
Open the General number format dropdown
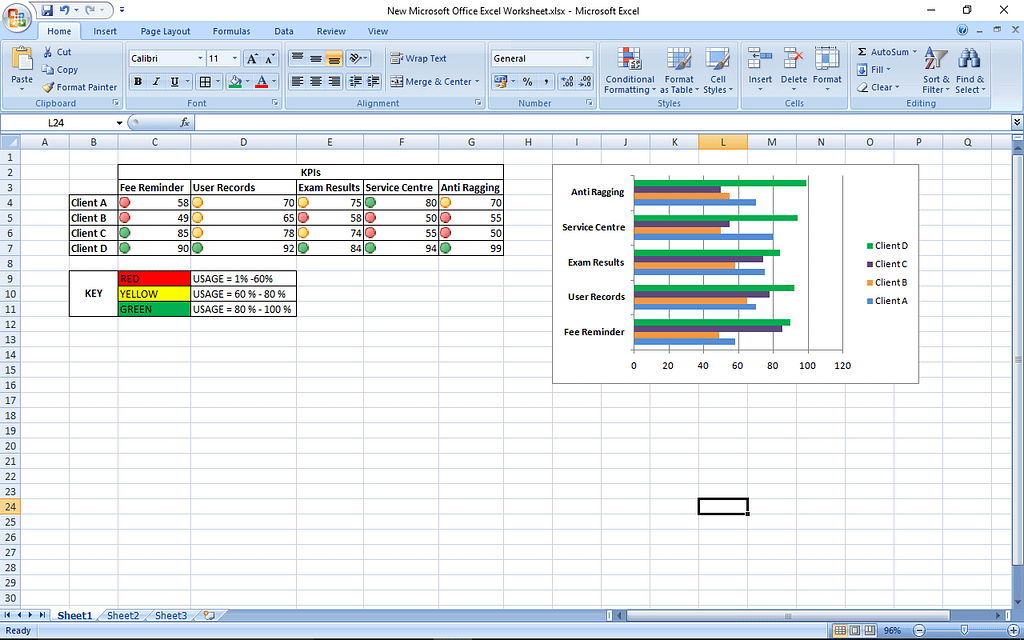[540, 58]
